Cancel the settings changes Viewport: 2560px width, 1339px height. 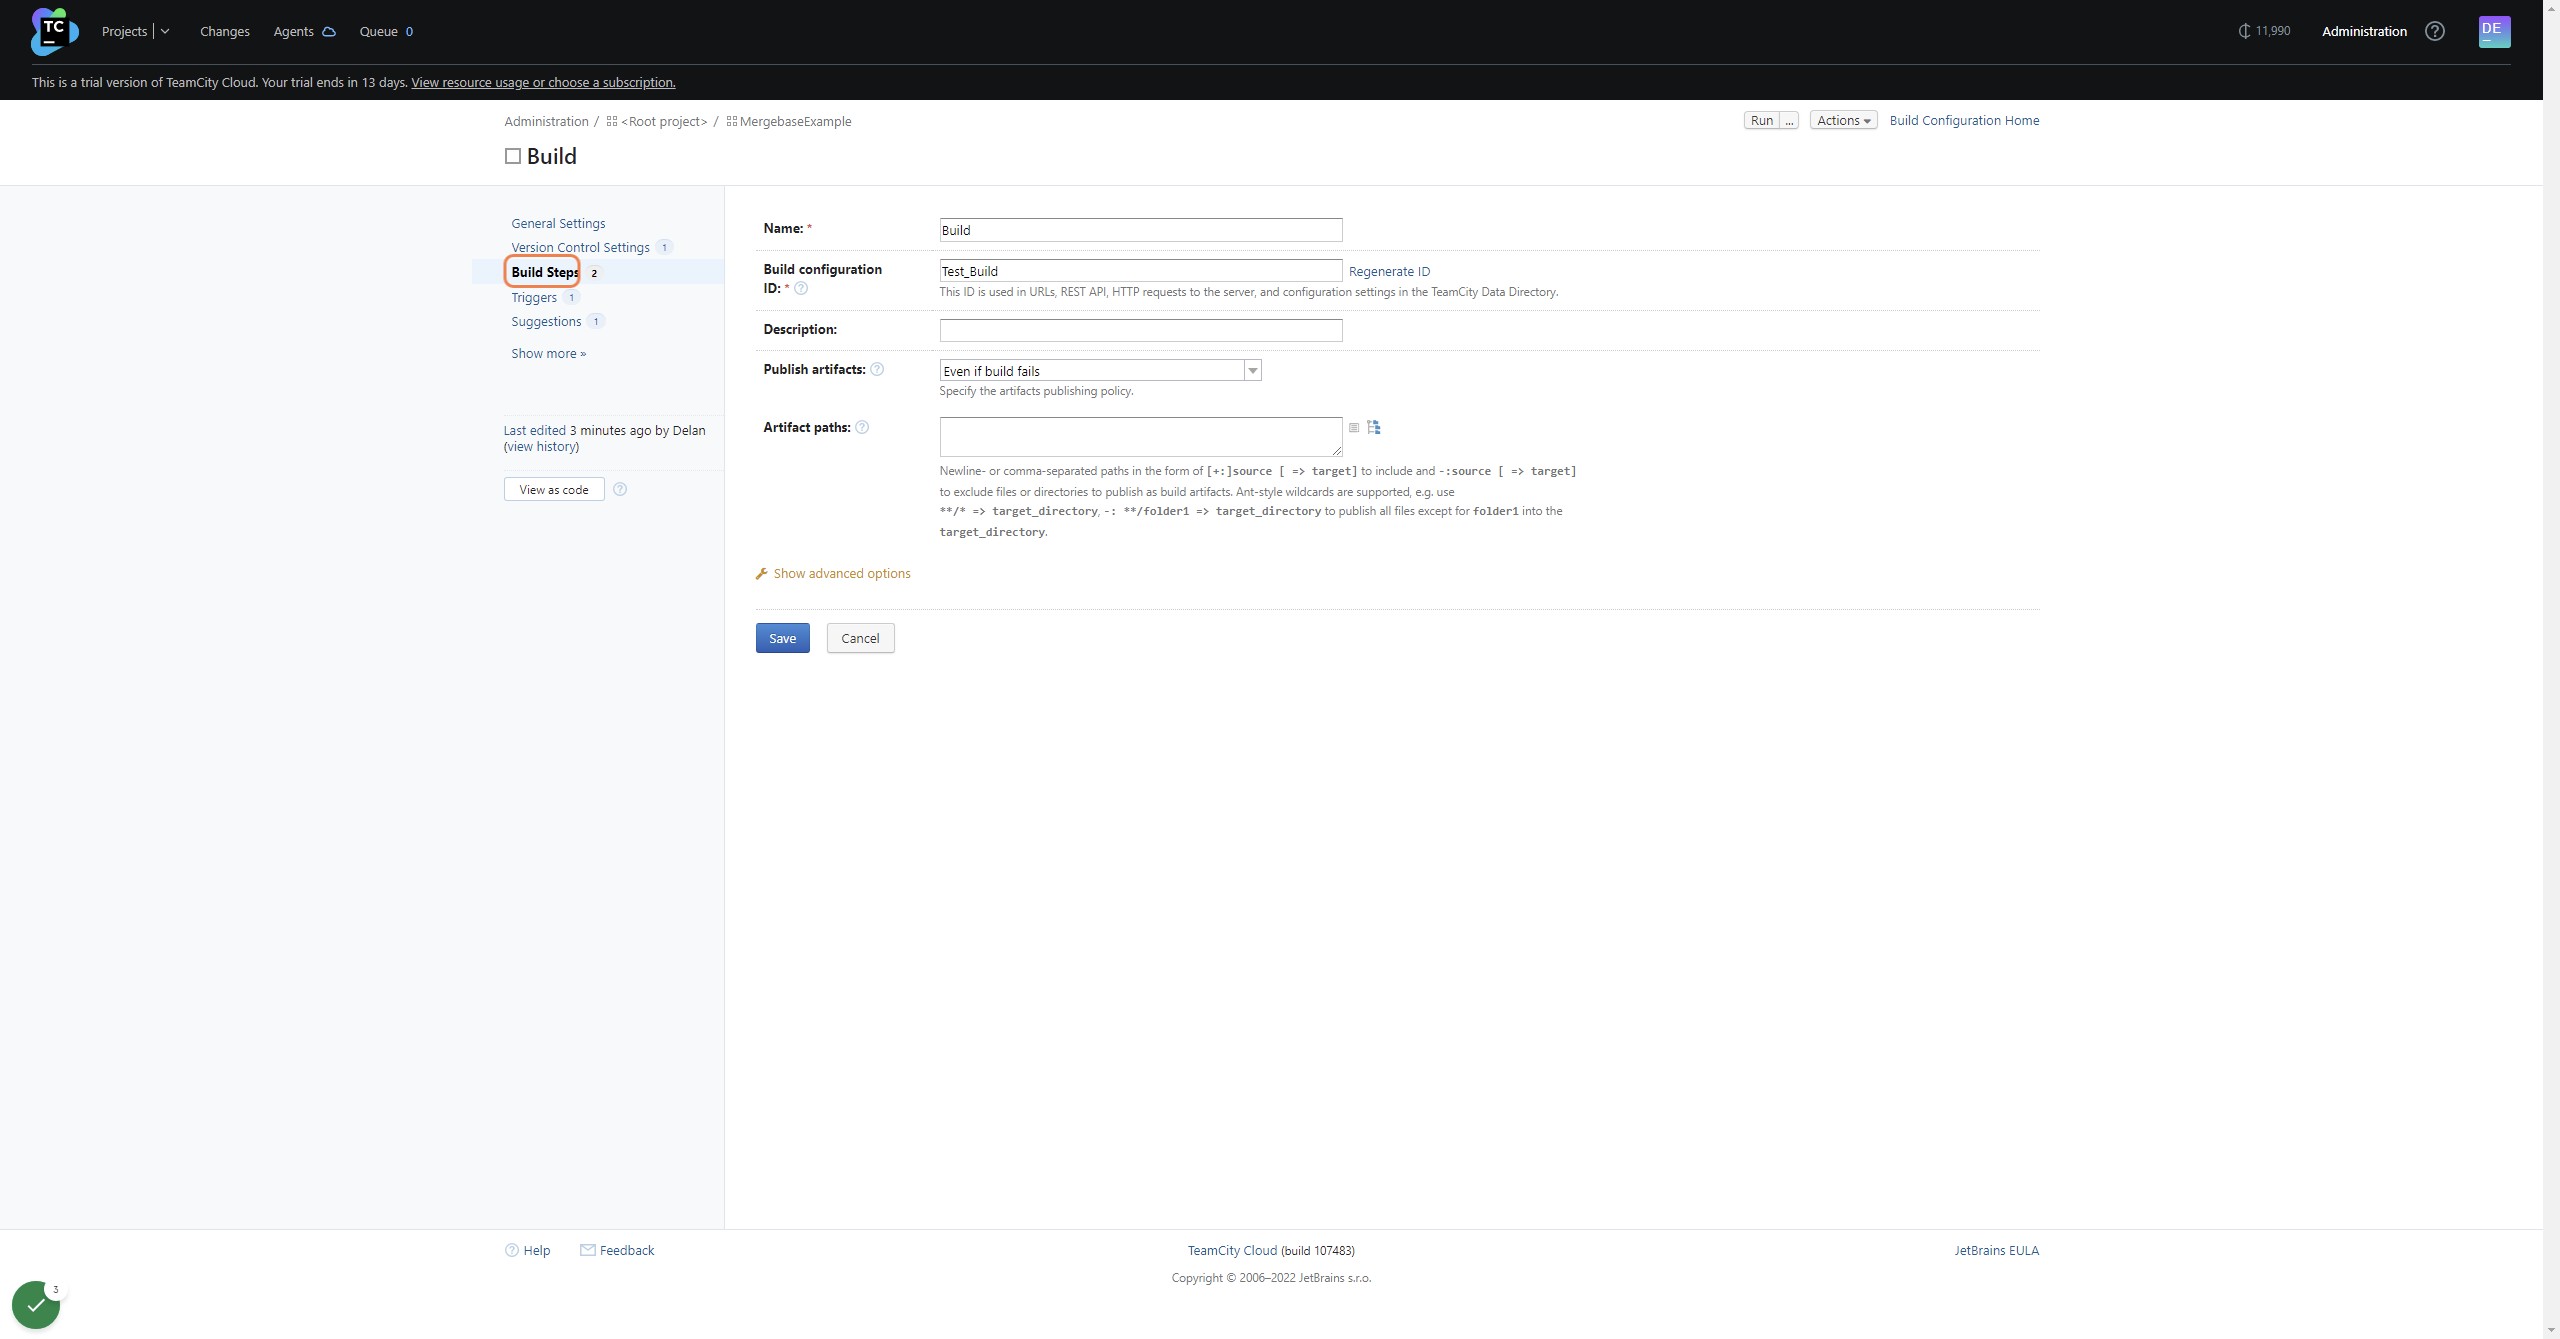pos(860,638)
